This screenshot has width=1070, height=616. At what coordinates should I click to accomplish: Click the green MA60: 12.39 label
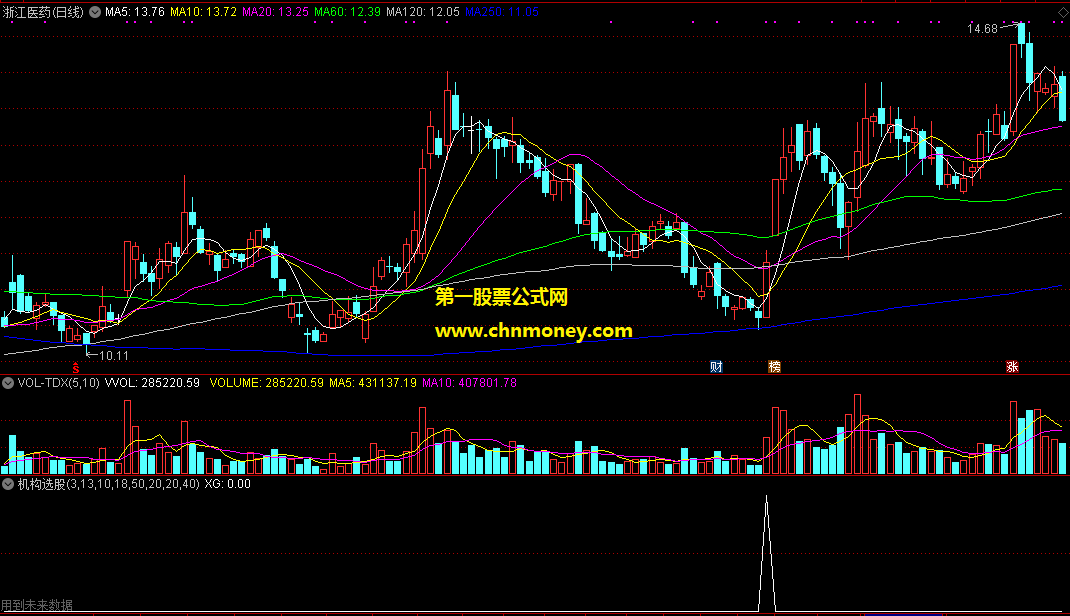tap(347, 12)
